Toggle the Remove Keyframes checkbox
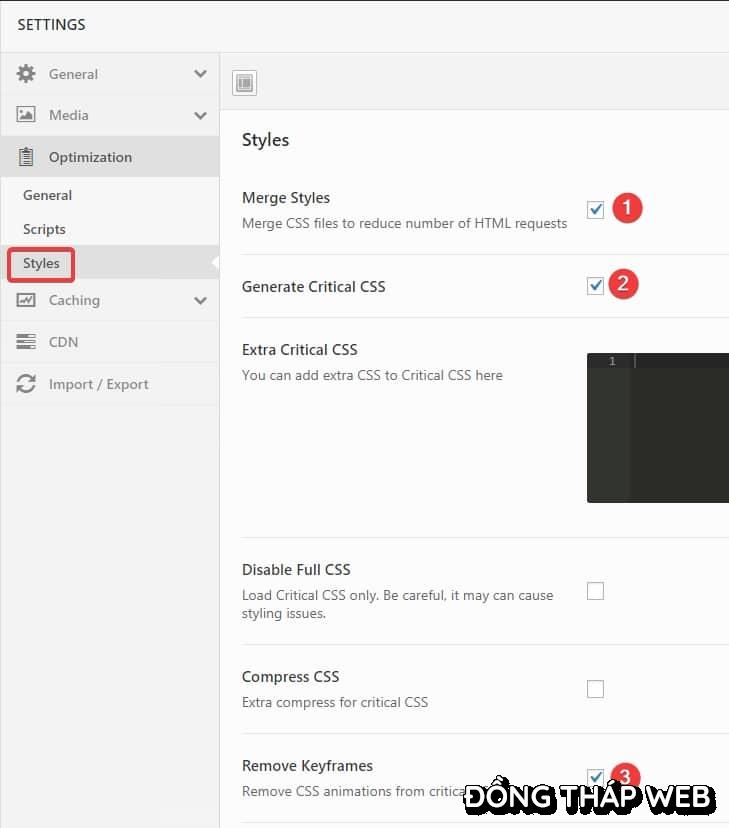 (x=595, y=777)
